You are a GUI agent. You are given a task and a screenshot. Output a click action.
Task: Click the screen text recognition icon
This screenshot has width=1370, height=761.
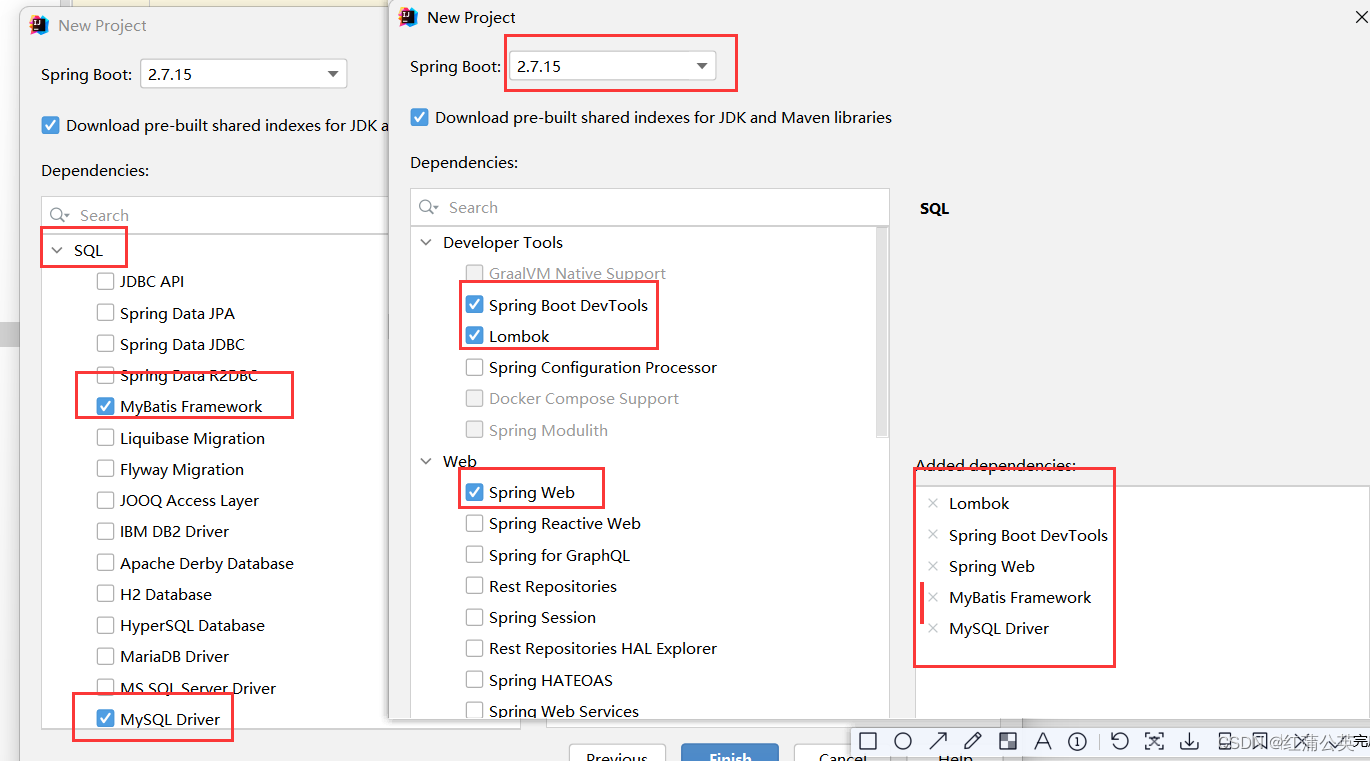[x=1154, y=741]
